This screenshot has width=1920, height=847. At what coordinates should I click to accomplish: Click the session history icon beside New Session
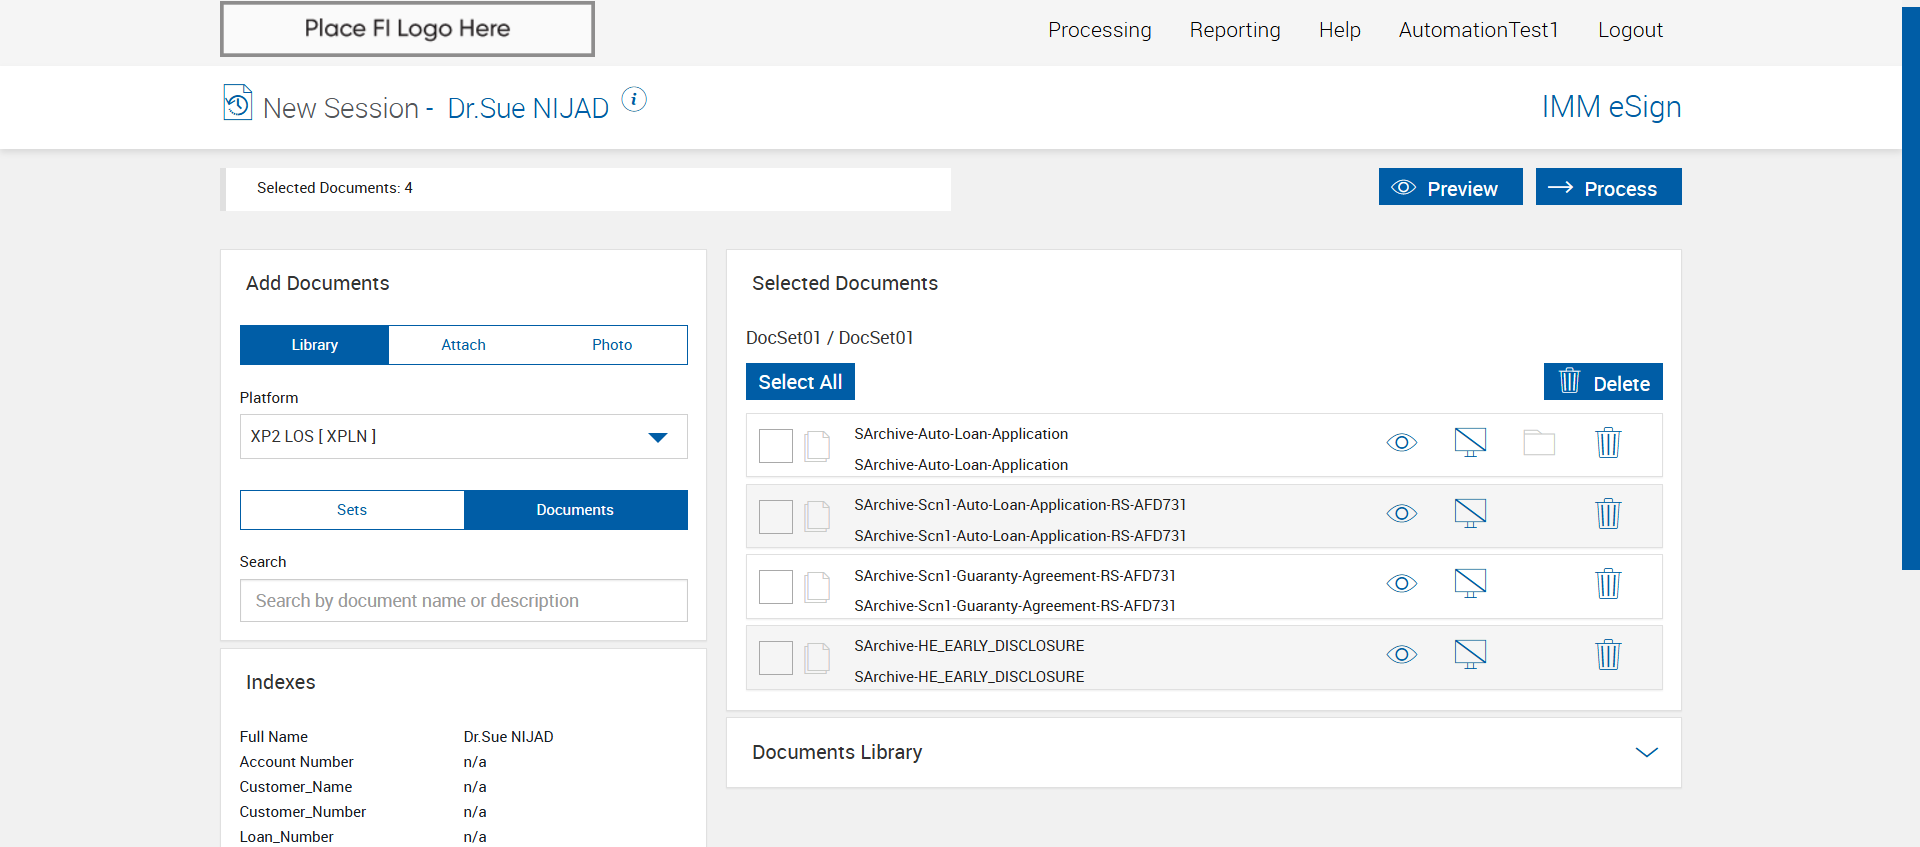coord(237,103)
